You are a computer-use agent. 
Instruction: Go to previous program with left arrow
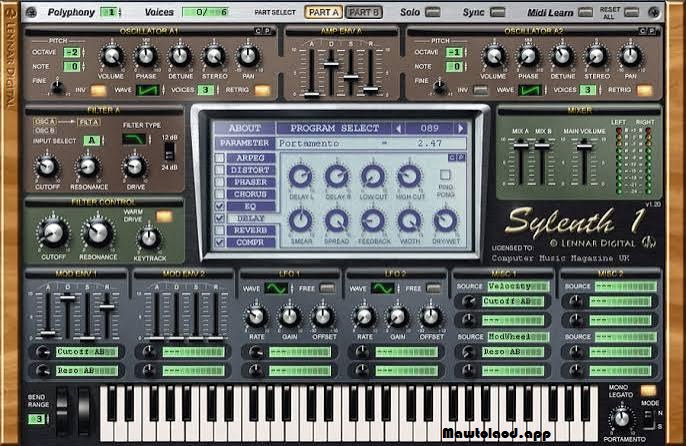[x=398, y=128]
